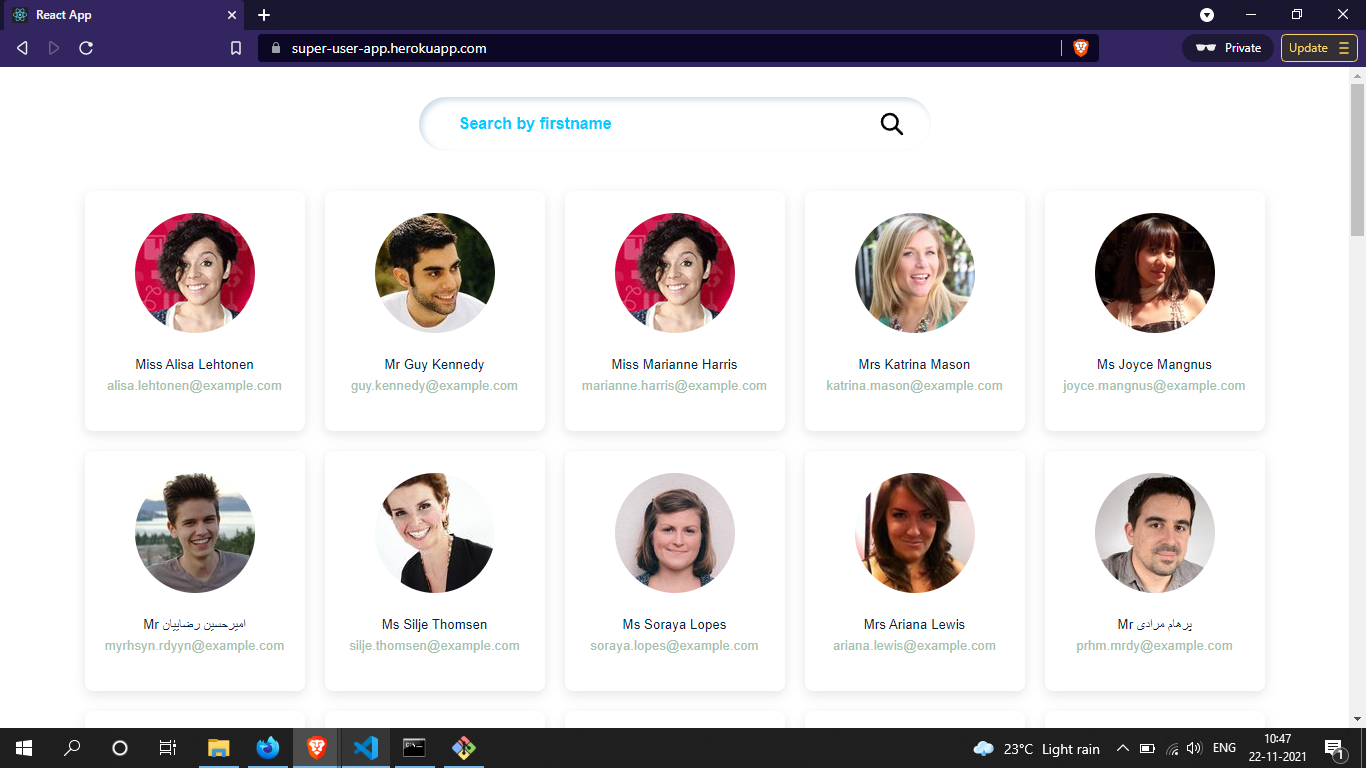Screen dimensions: 1366x768
Task: Open the Brave Shields lion icon
Action: click(x=1080, y=48)
